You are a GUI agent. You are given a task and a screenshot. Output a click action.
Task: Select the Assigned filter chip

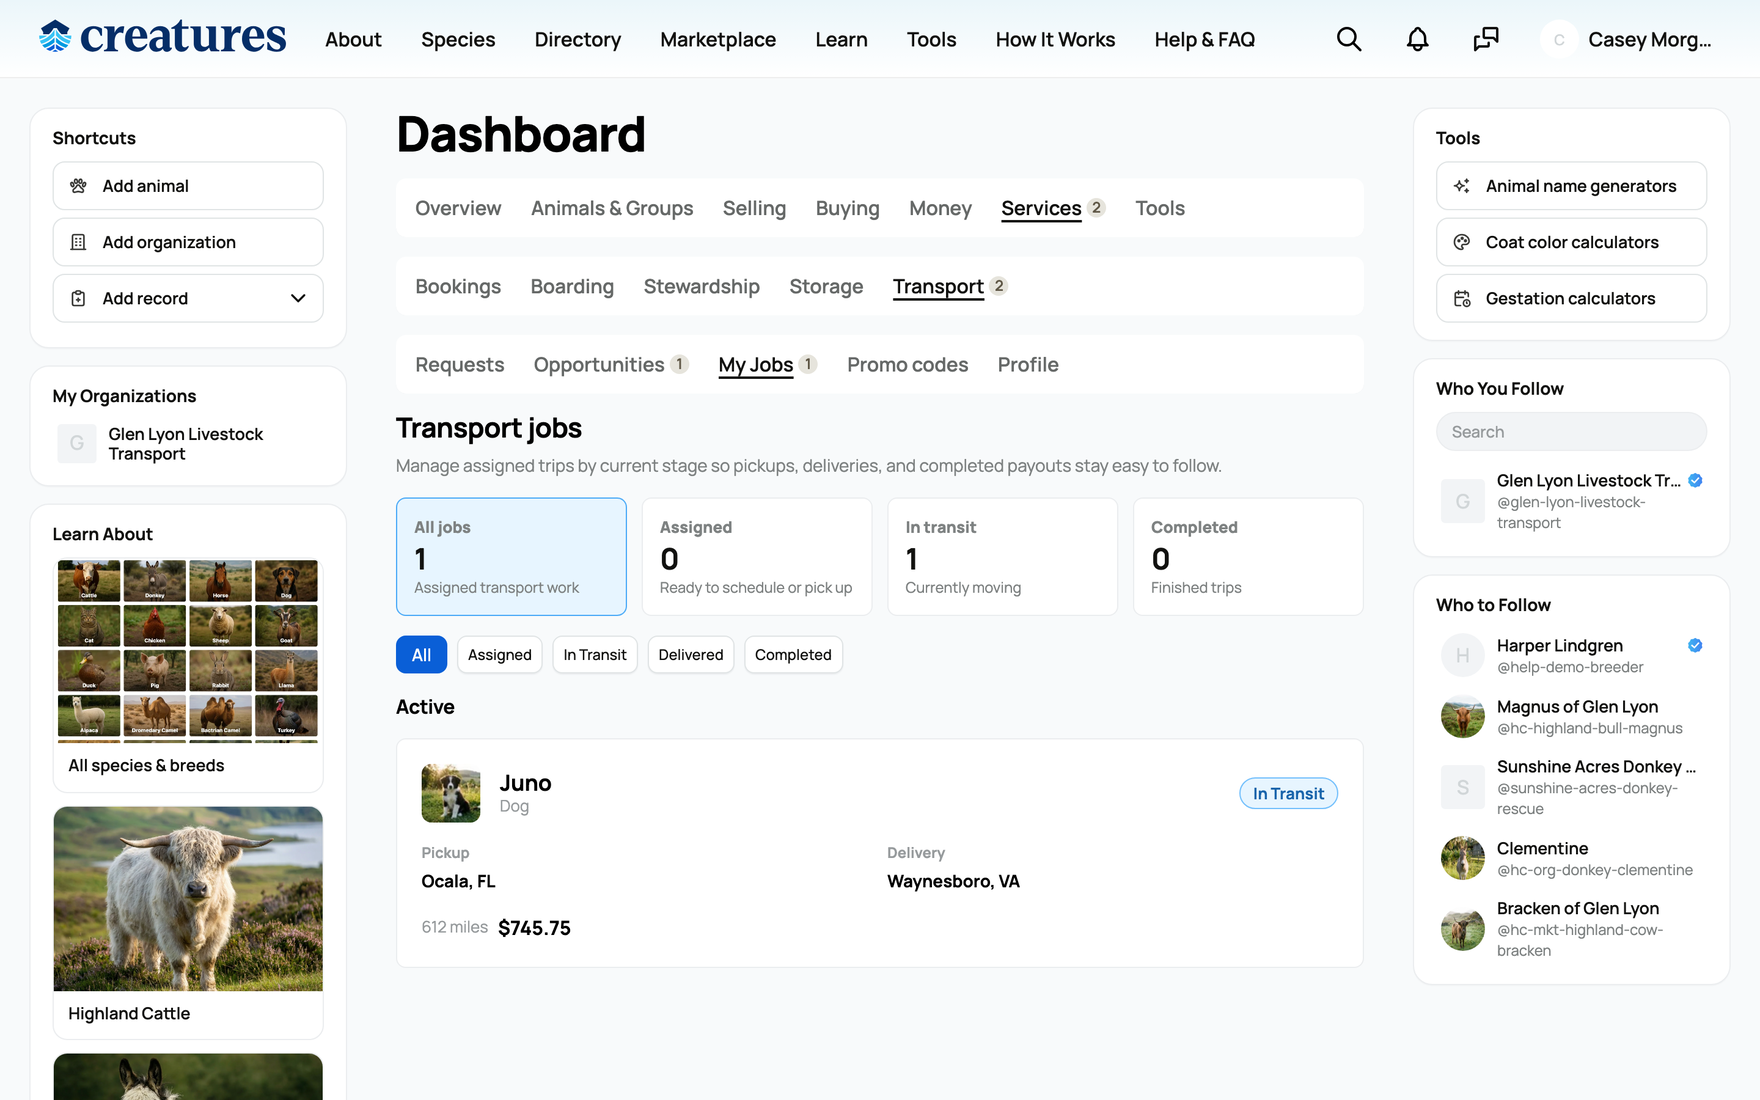[x=500, y=655]
